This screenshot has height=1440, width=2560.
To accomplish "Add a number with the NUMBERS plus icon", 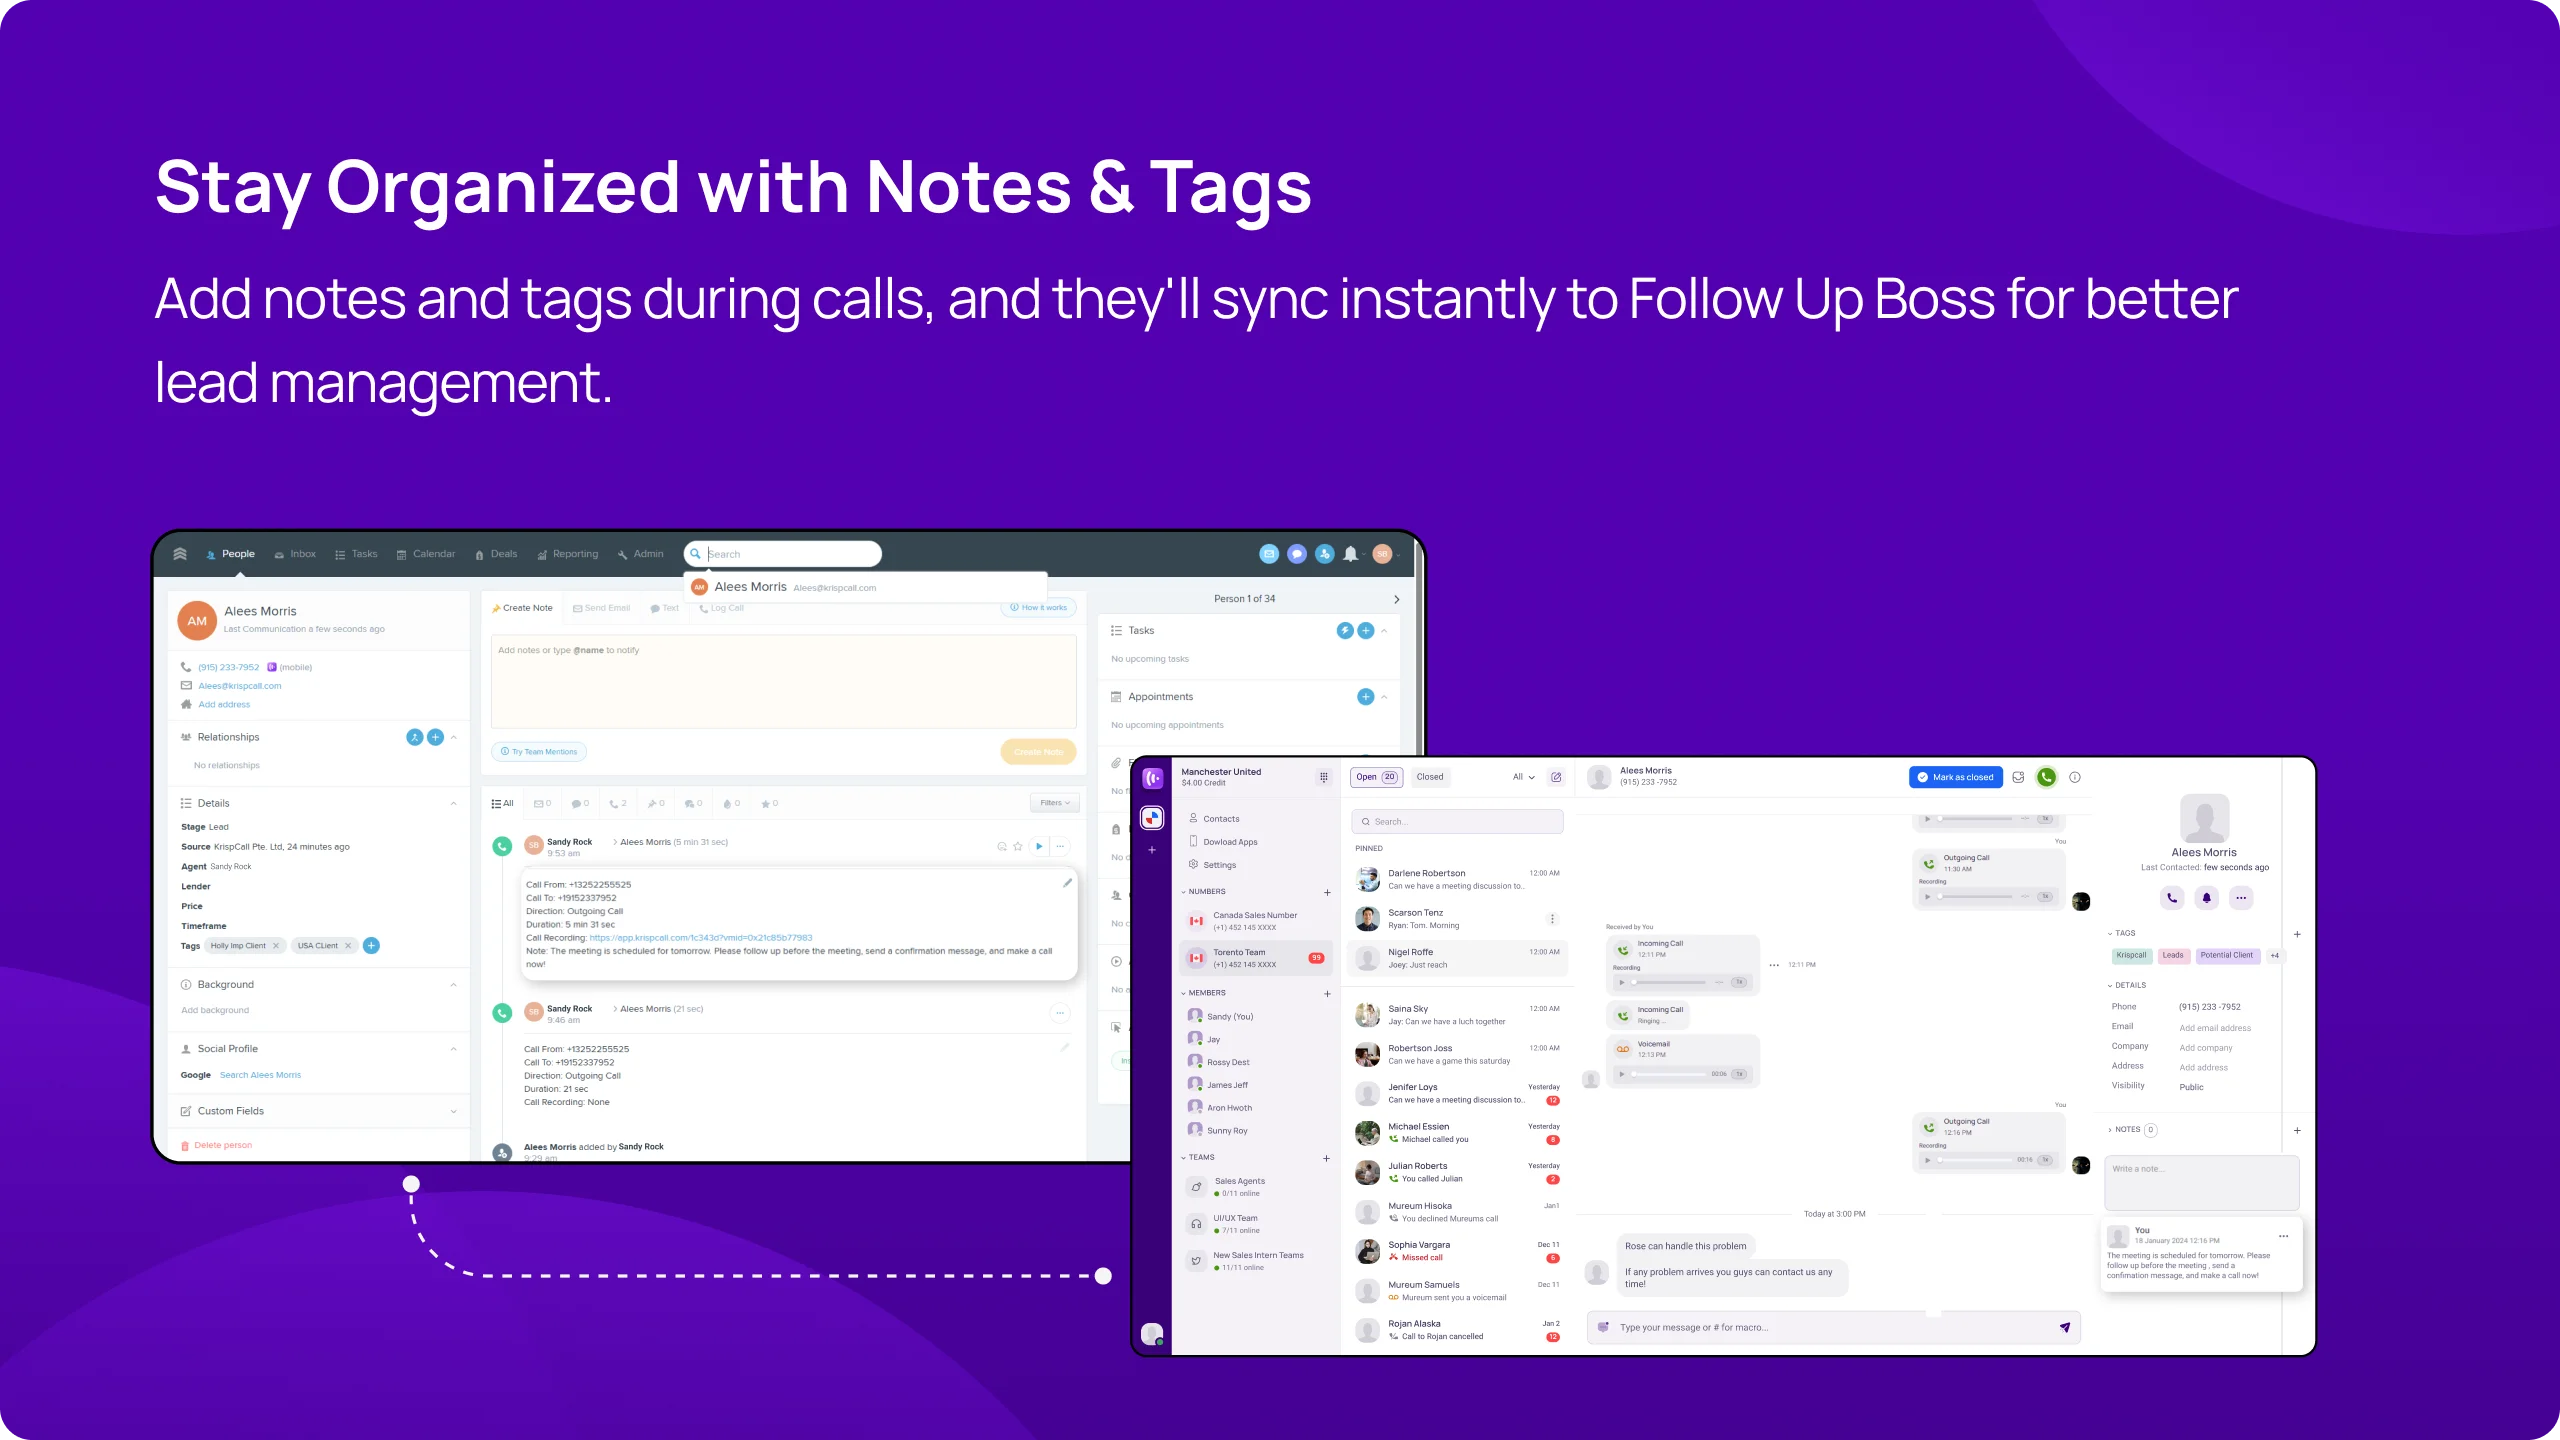I will point(1327,892).
